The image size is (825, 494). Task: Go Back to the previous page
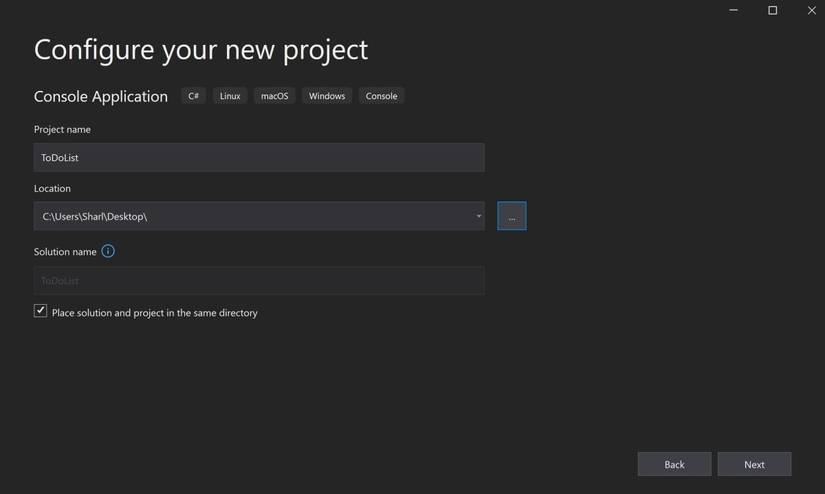tap(674, 464)
